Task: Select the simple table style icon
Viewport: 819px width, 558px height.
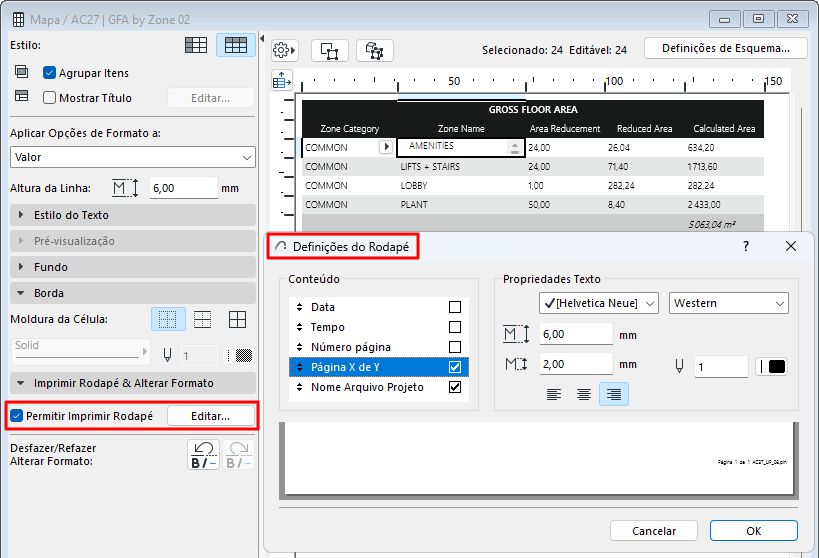Action: coord(196,45)
